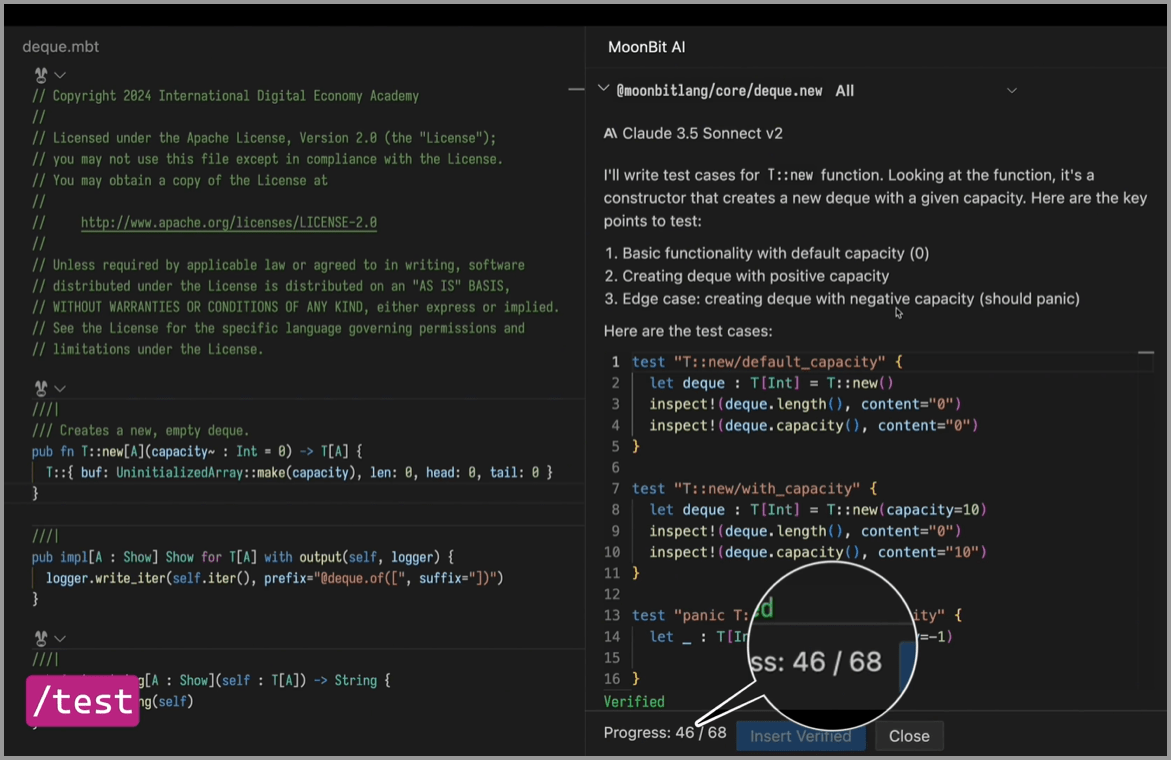Click line number 12 in the test code

612,594
